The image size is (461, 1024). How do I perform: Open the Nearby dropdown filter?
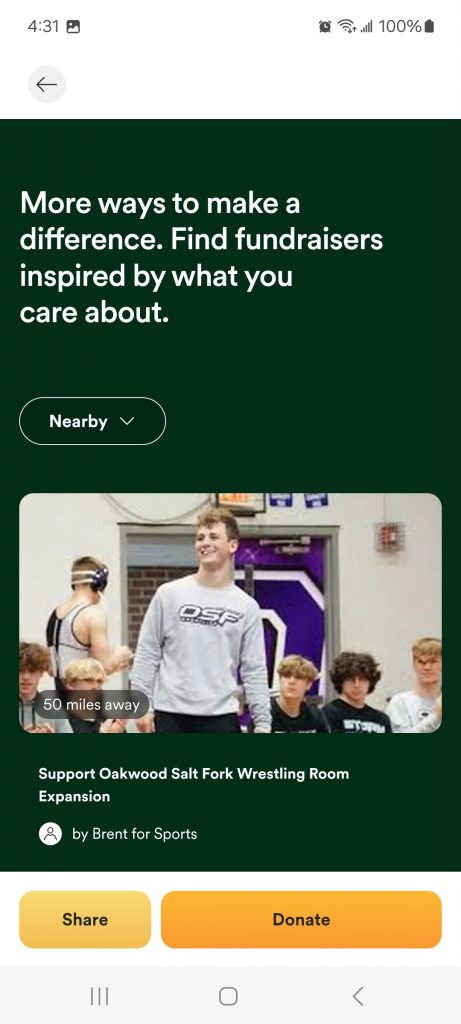point(93,421)
